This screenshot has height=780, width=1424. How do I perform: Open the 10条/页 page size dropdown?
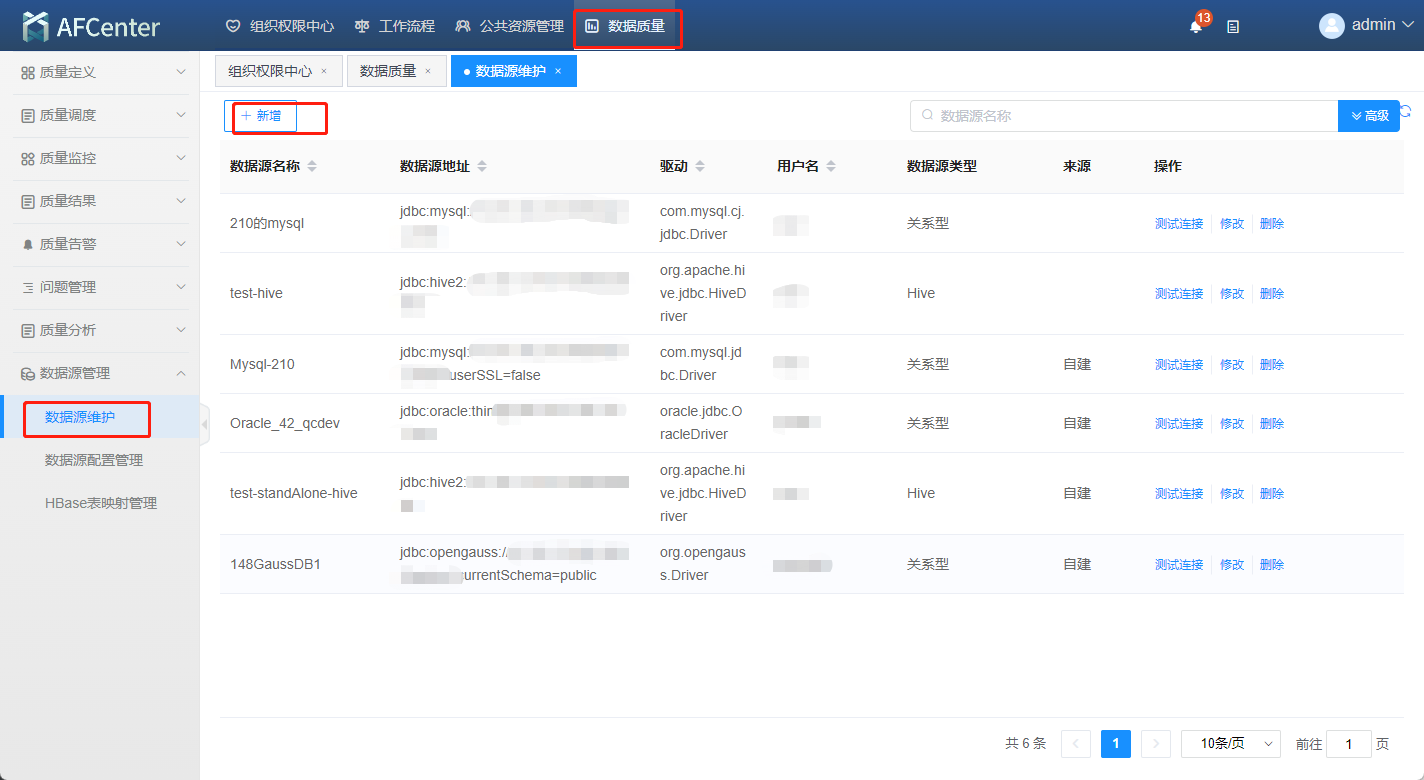click(1230, 743)
